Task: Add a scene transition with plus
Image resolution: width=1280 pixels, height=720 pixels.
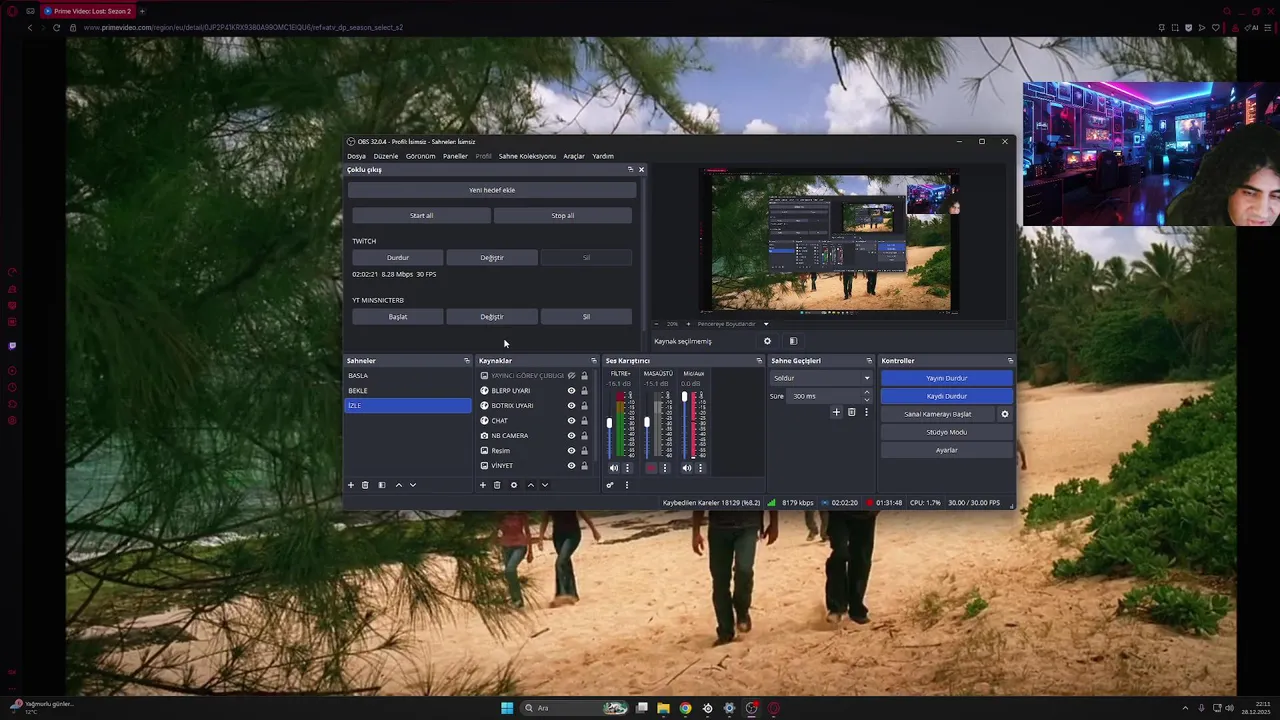Action: (x=836, y=412)
